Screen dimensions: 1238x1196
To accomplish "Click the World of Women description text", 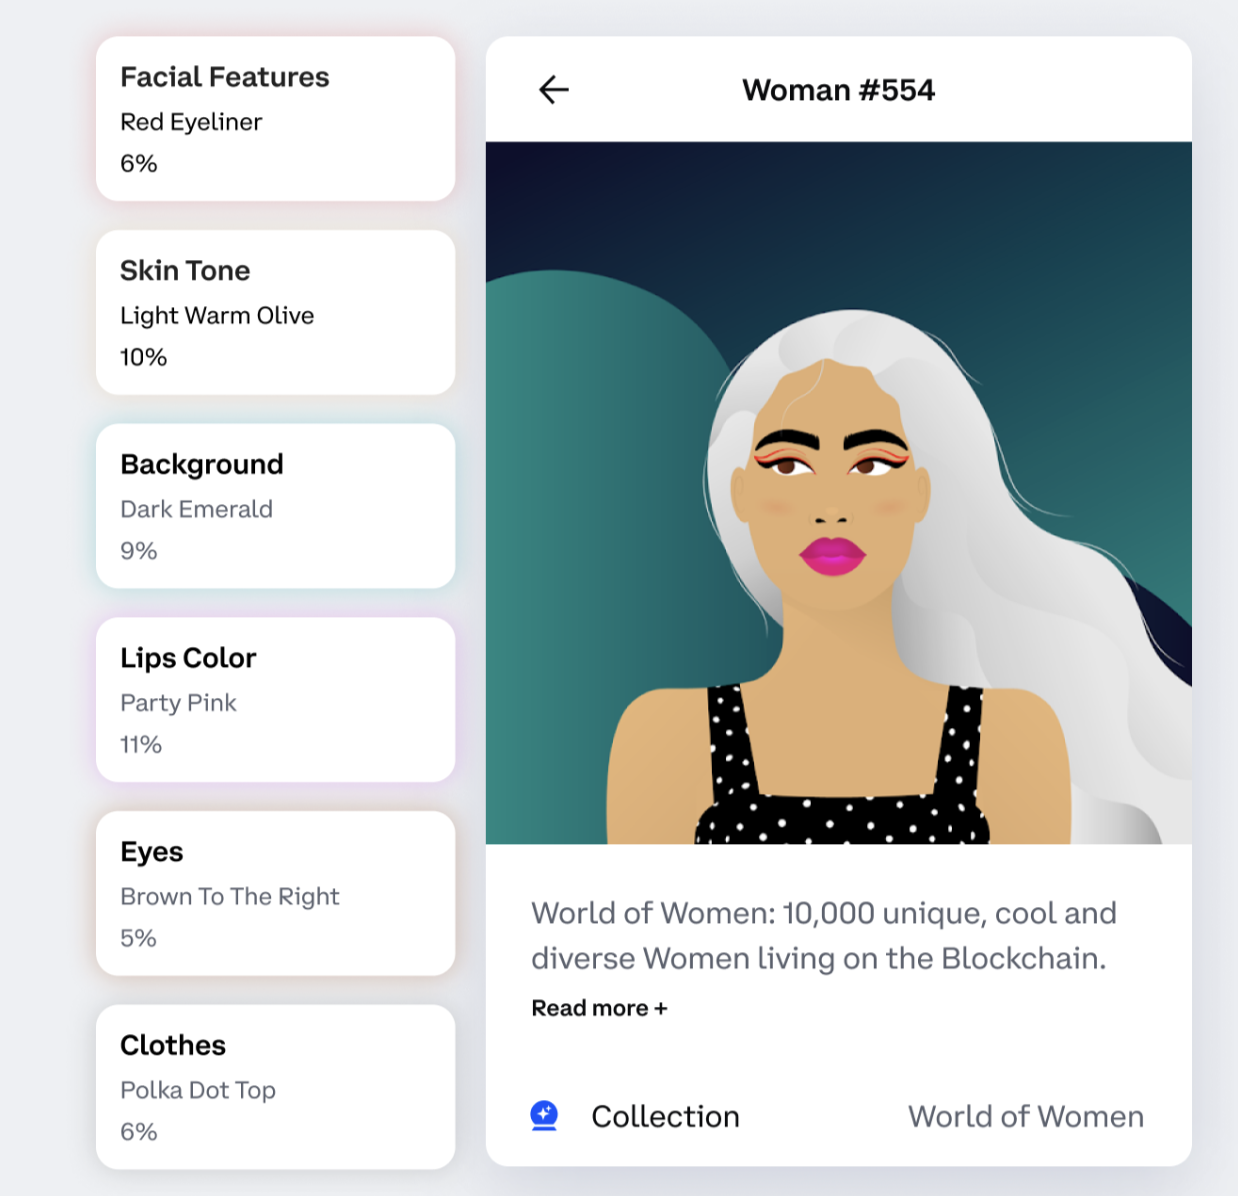I will [x=823, y=935].
